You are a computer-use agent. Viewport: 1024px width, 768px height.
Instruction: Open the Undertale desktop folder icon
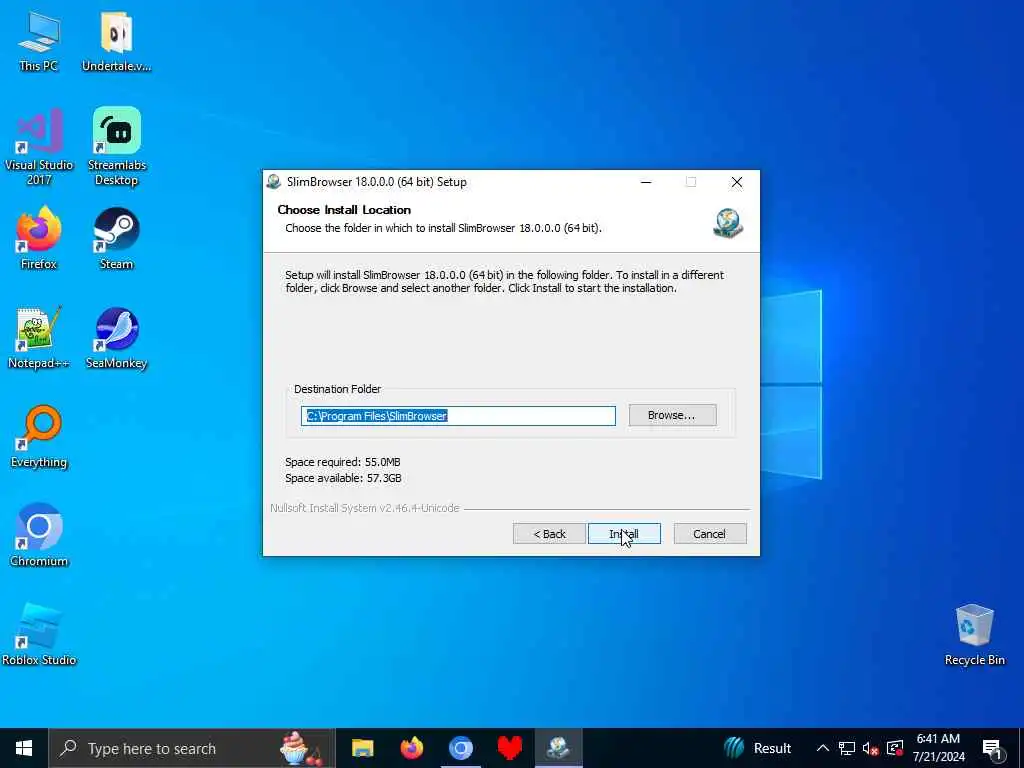tap(116, 40)
